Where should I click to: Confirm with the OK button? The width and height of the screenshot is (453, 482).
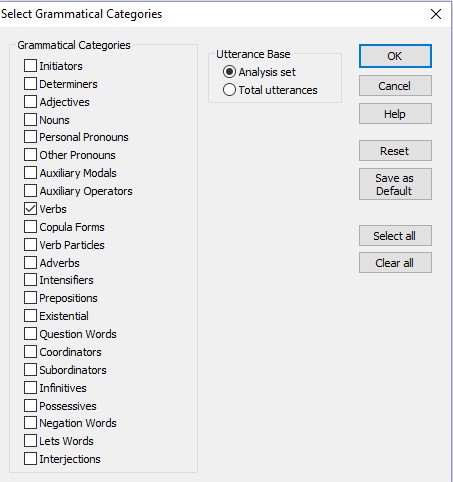point(395,56)
